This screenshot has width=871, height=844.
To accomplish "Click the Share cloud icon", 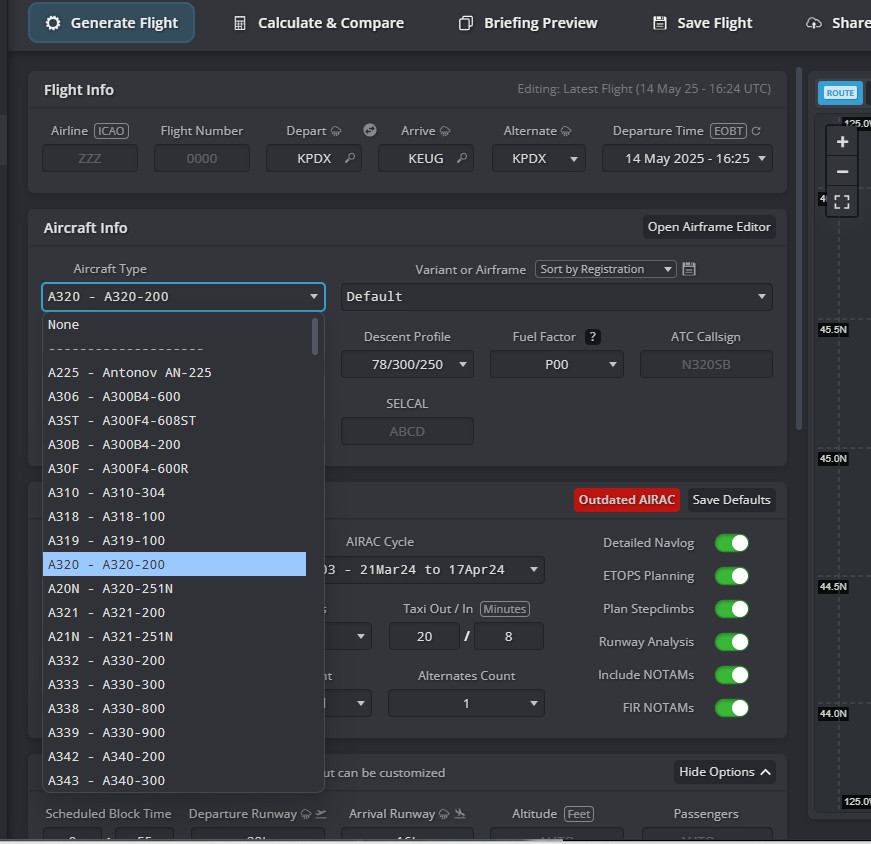I will (814, 23).
